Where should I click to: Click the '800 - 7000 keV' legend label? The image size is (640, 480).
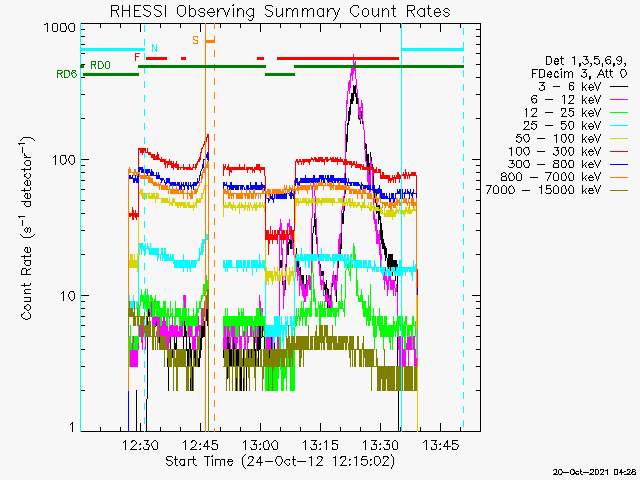tap(551, 177)
